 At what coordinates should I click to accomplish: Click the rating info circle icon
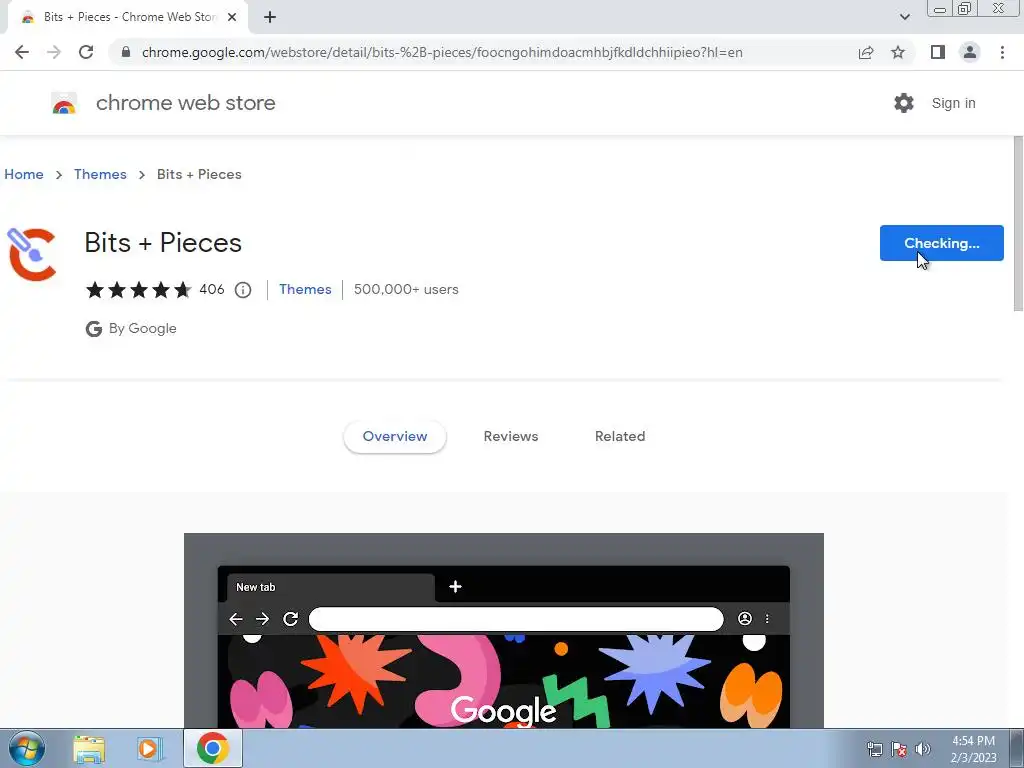click(x=243, y=290)
